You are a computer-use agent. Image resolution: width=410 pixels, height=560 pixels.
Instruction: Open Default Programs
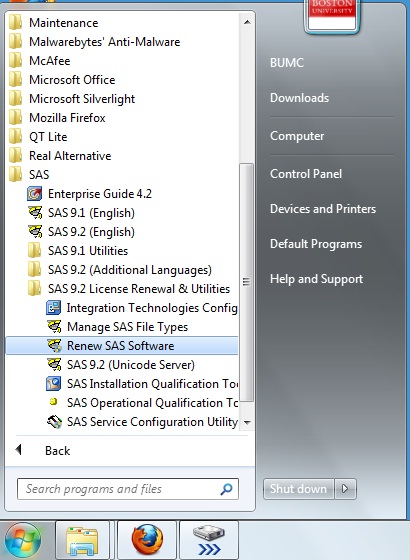coord(316,244)
